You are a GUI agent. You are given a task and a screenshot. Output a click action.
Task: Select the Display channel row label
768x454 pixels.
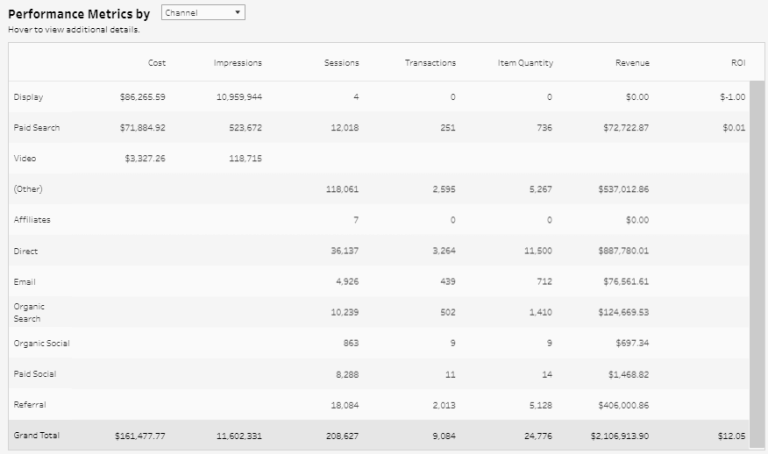coord(28,97)
